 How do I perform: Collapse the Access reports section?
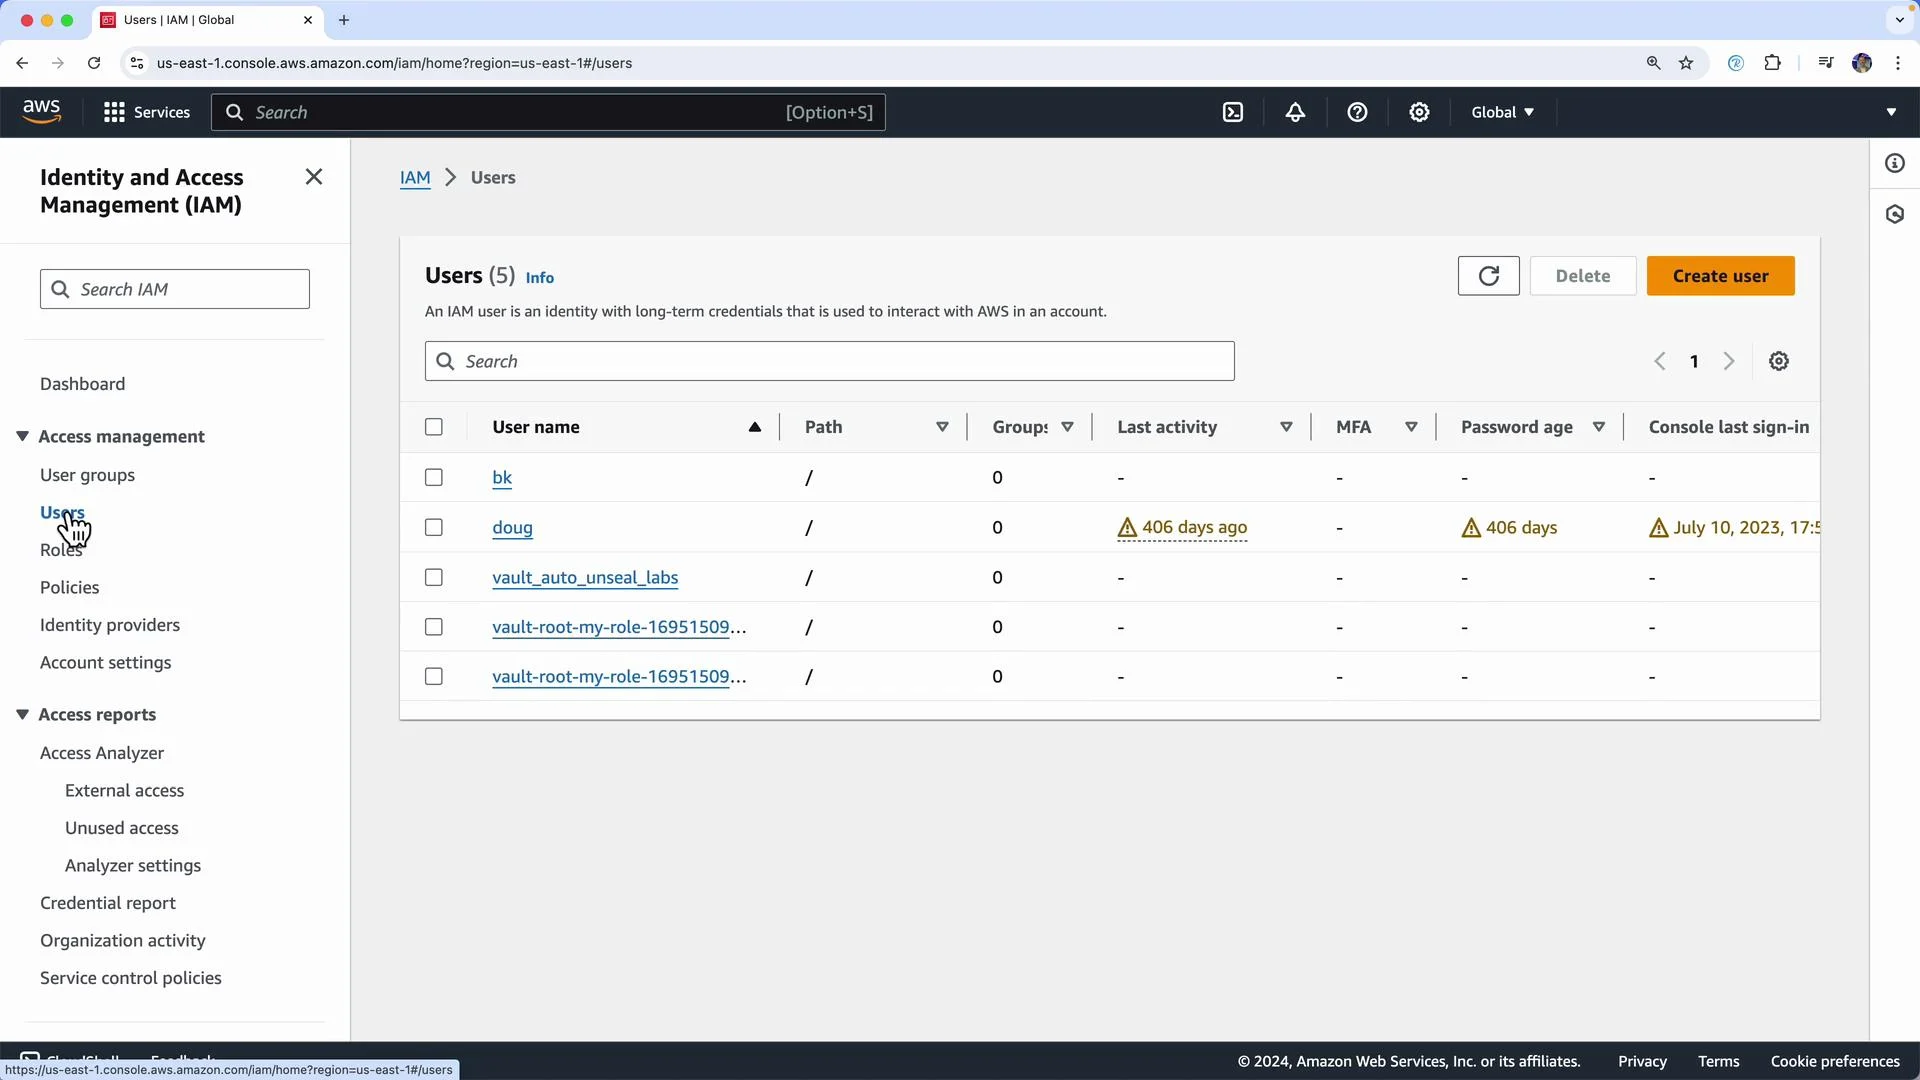pyautogui.click(x=22, y=714)
